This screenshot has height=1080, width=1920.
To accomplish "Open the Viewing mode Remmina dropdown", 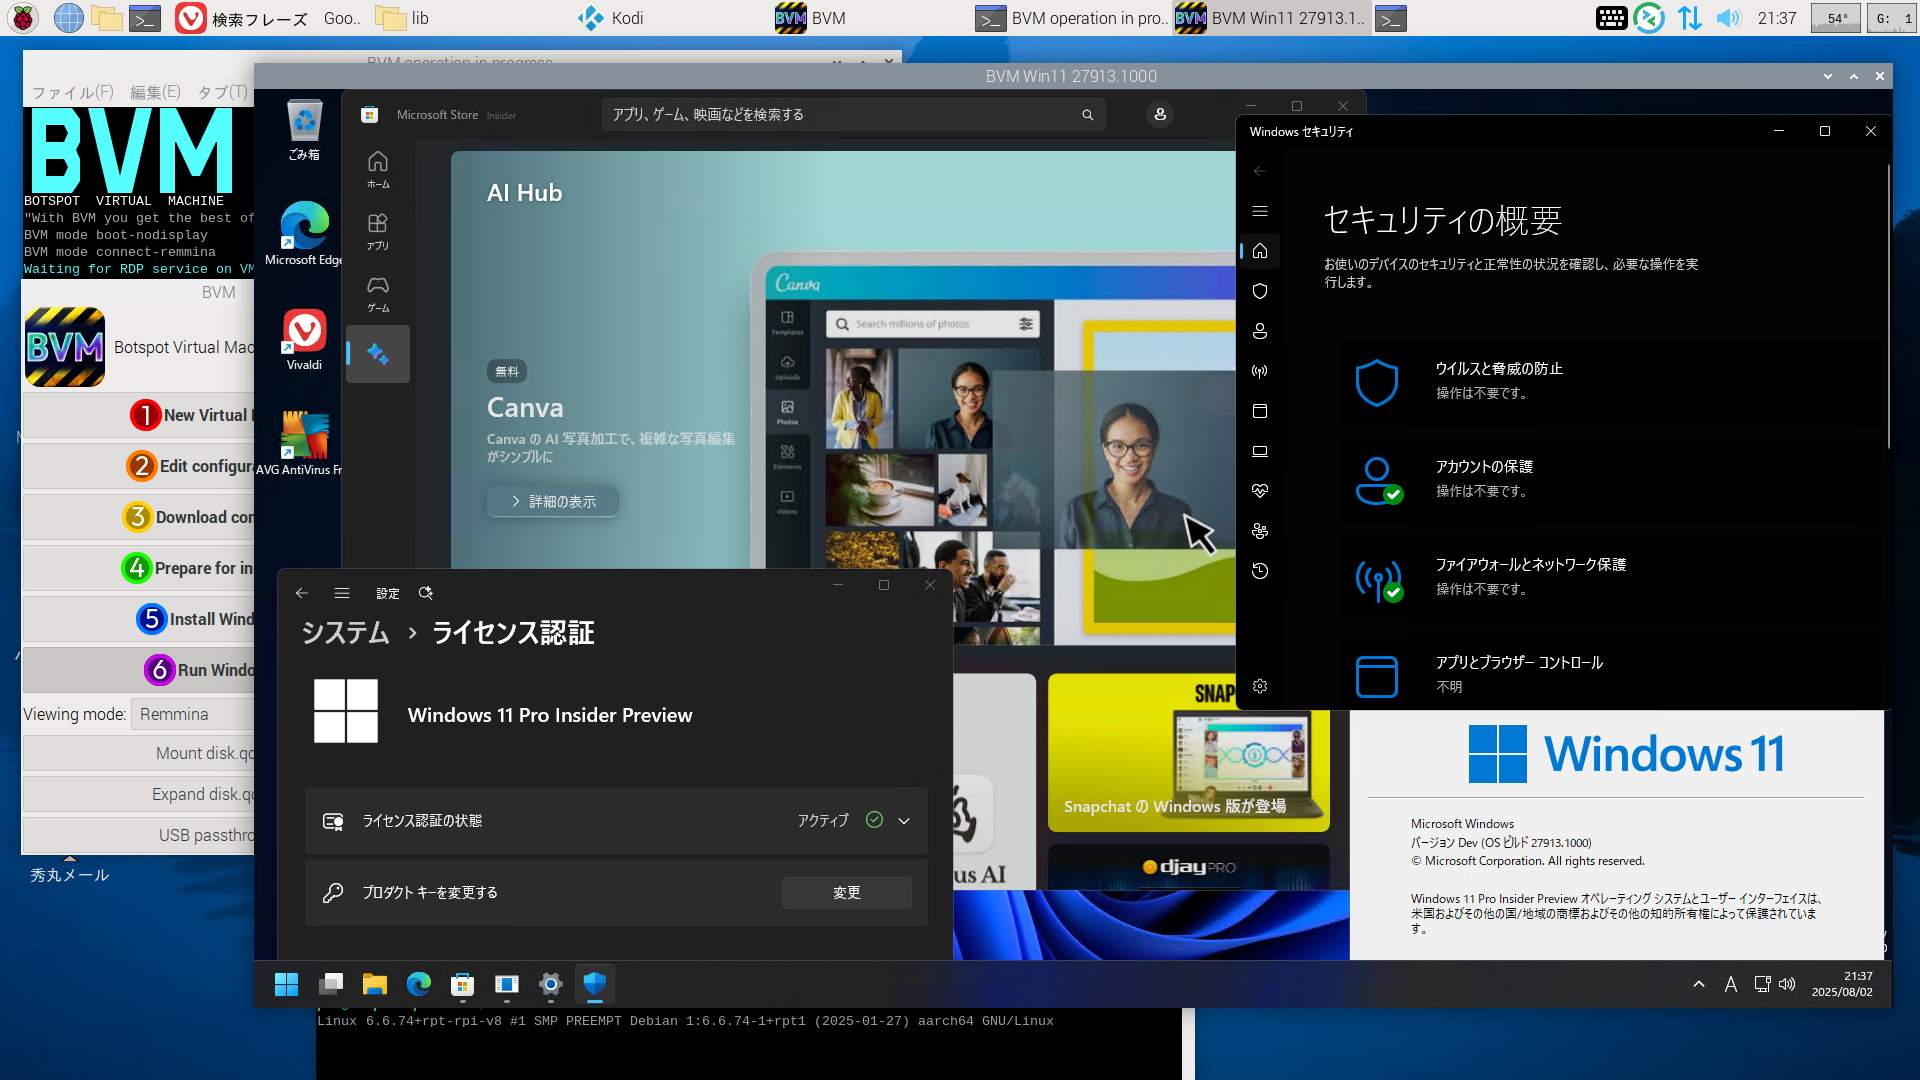I will click(x=195, y=714).
